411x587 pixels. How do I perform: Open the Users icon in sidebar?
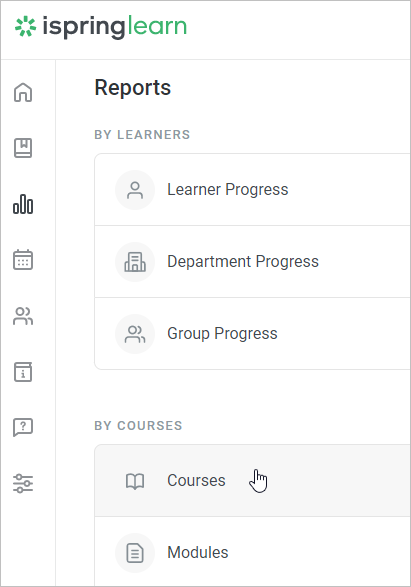click(23, 316)
